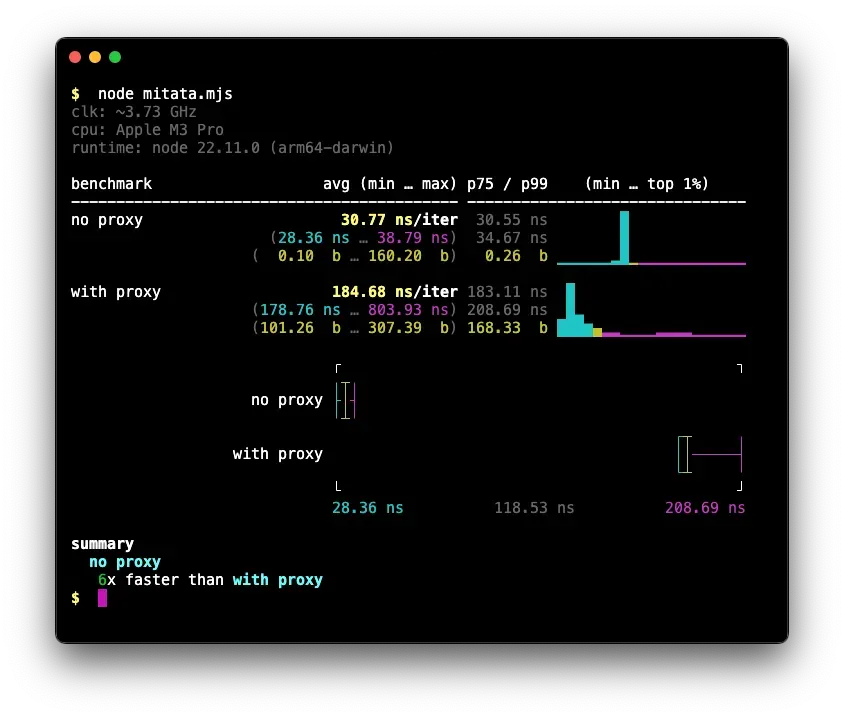Screen dimensions: 844x717
Task: Click the green maximize traffic light
Action: (114, 57)
